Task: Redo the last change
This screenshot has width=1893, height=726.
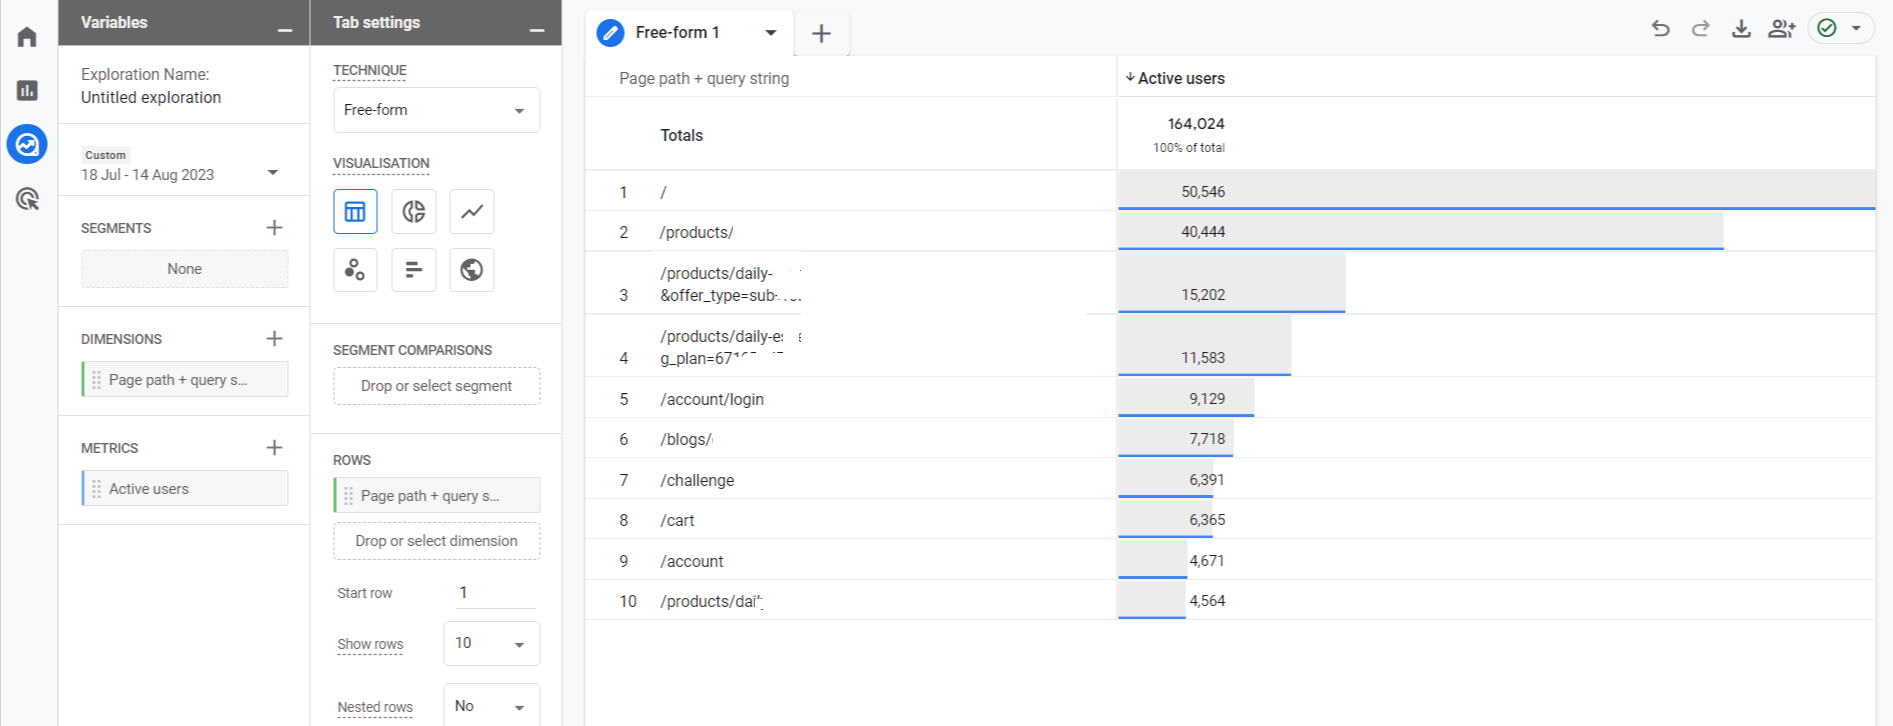Action: [x=1700, y=28]
